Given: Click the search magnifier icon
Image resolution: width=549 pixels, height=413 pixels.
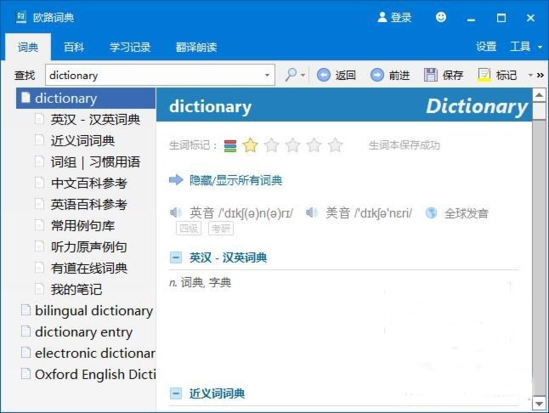Looking at the screenshot, I should [291, 75].
